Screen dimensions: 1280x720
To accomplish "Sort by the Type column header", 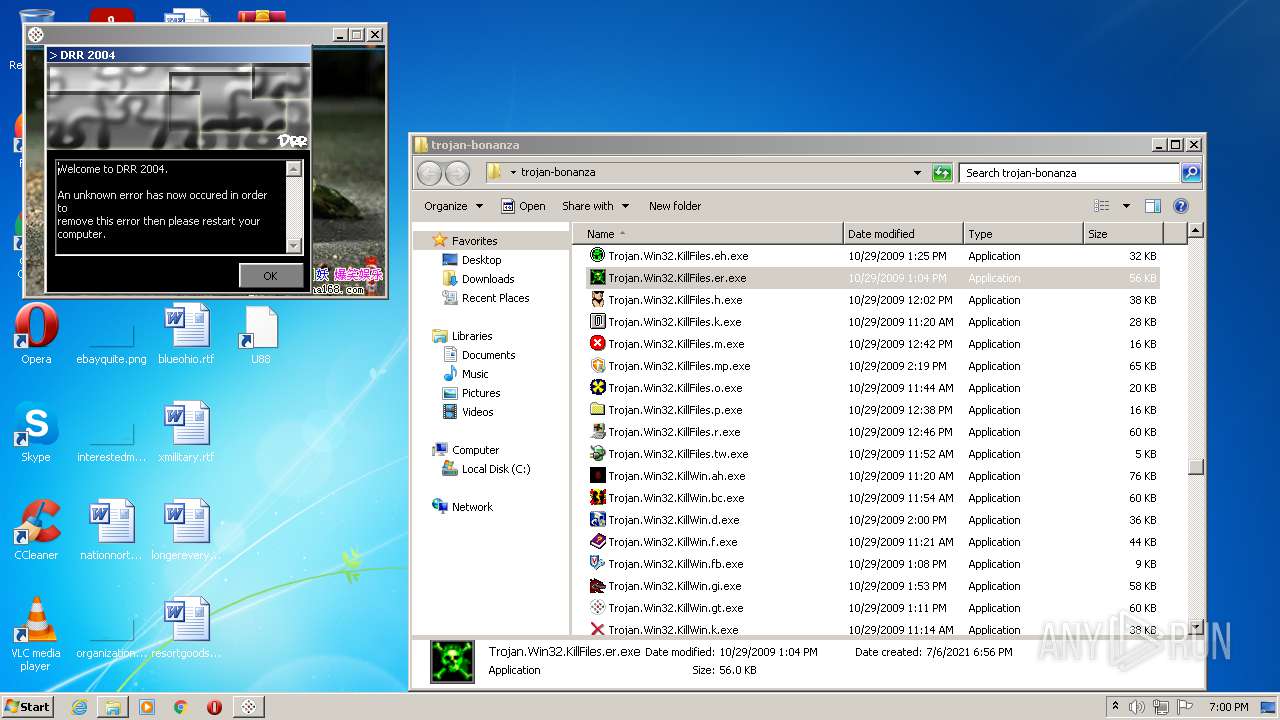I will coord(1023,234).
